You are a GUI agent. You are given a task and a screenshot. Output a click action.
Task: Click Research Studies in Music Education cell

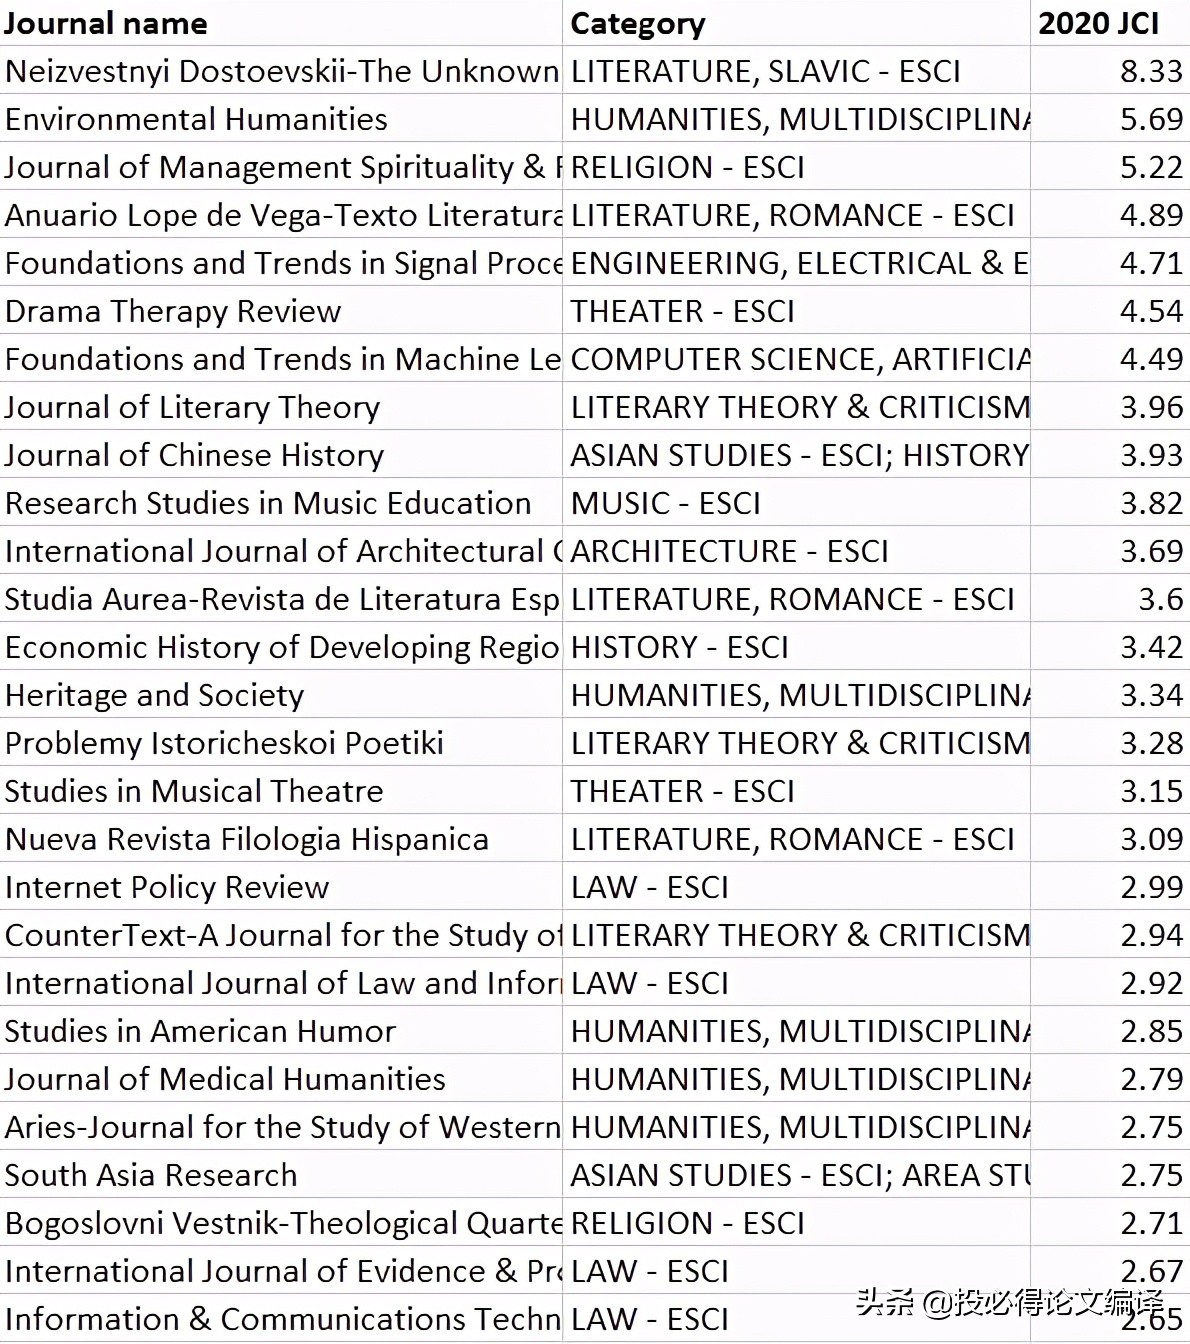pos(268,504)
